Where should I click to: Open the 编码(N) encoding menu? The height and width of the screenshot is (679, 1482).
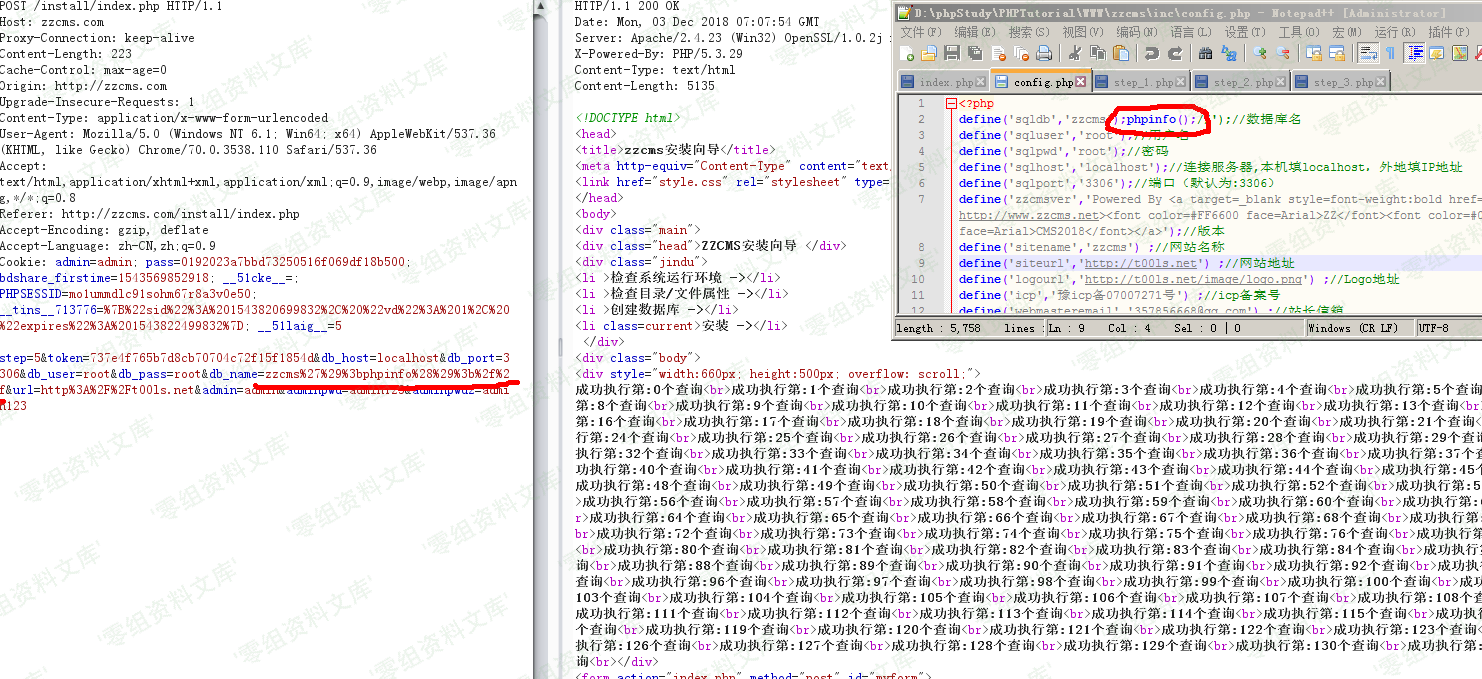pyautogui.click(x=1135, y=32)
